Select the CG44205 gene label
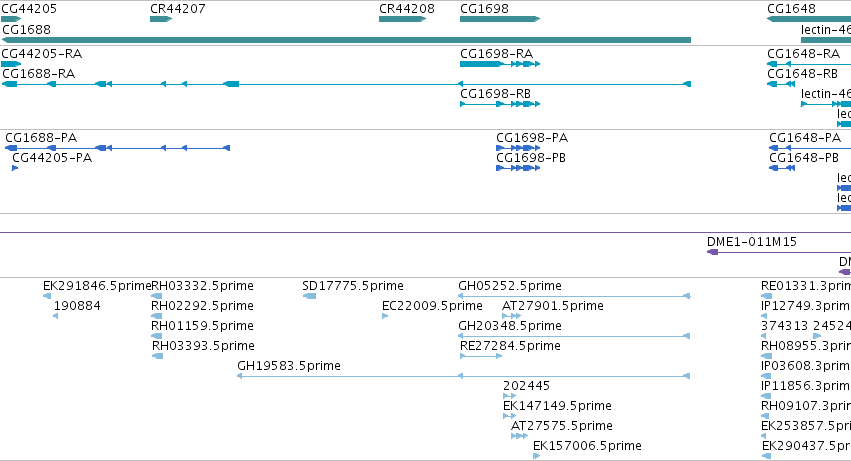This screenshot has width=851, height=461. click(29, 9)
